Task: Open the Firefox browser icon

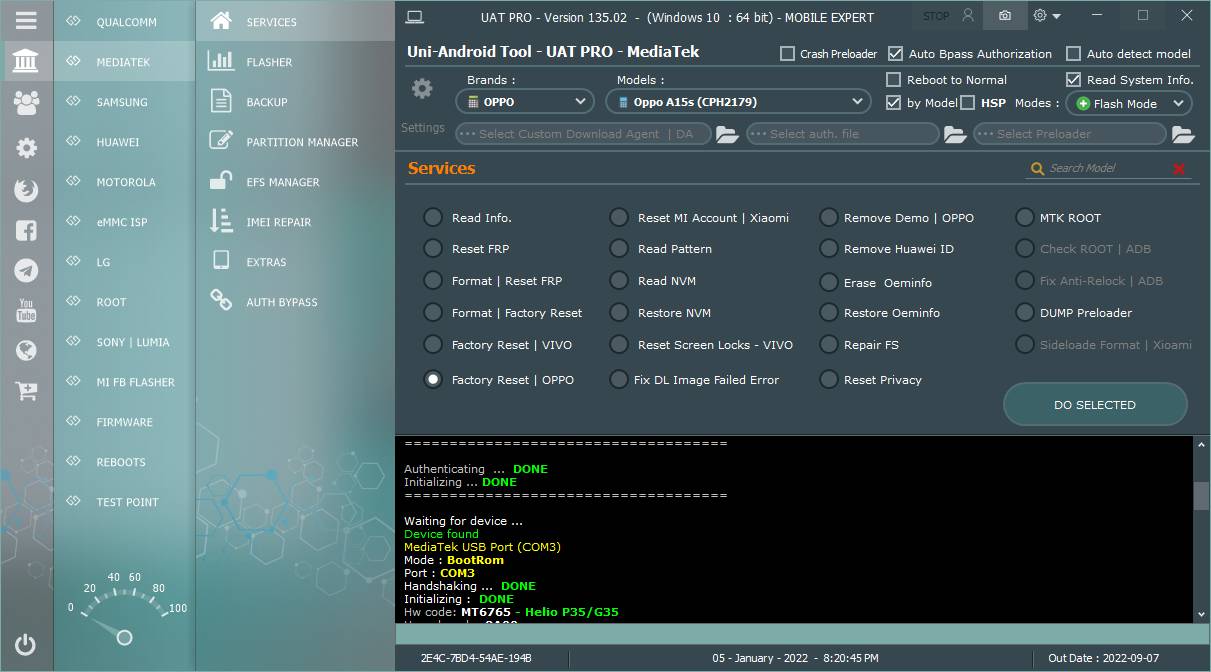Action: tap(26, 190)
